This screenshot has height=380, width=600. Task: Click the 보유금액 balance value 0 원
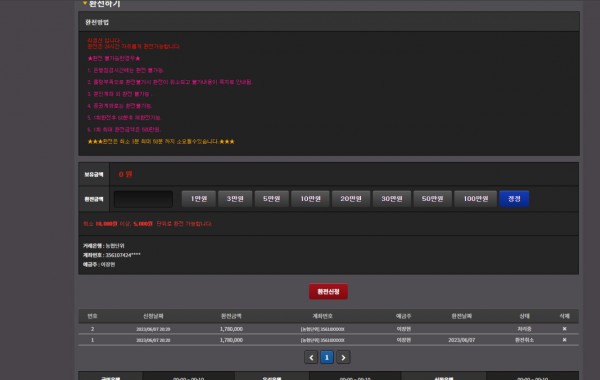(x=126, y=174)
